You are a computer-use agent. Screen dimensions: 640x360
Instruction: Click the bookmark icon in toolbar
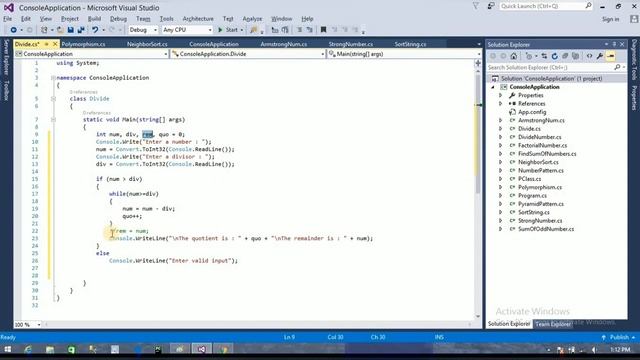click(x=323, y=30)
